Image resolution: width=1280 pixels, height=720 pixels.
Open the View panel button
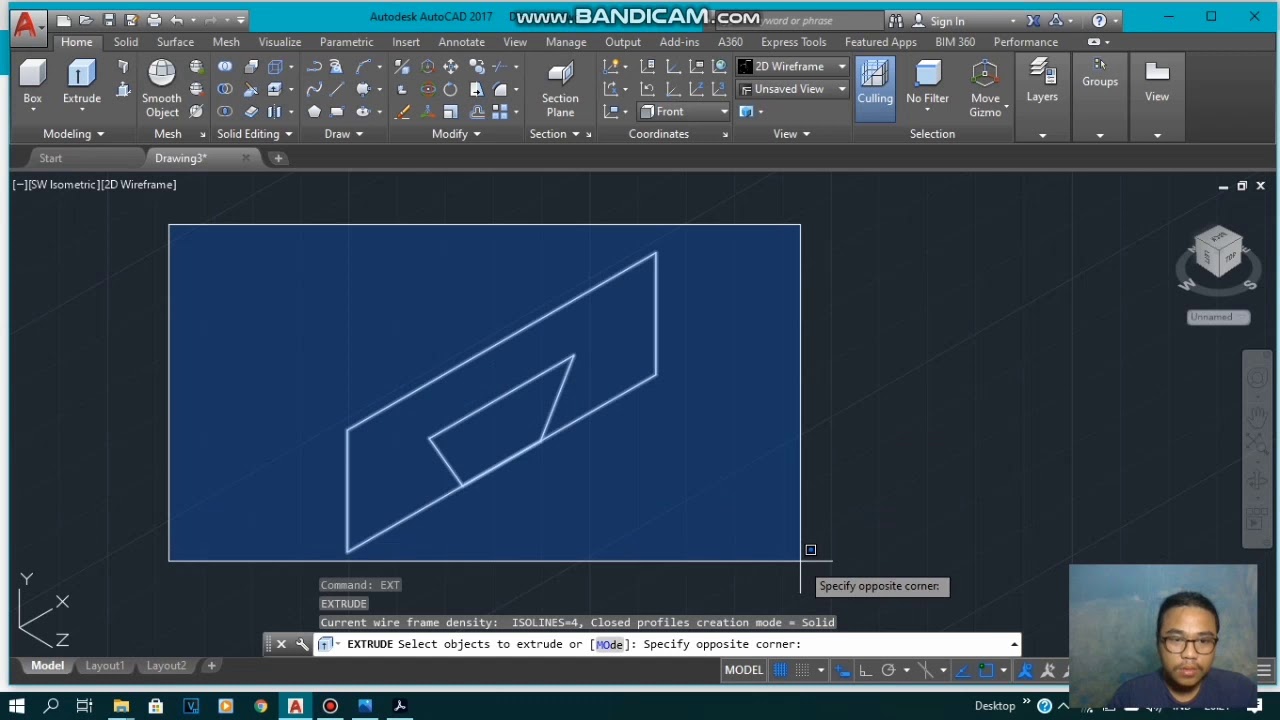pos(1157,82)
